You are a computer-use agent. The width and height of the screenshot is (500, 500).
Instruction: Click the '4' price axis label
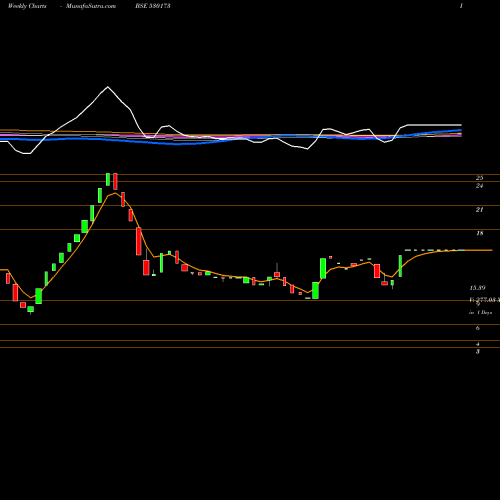coord(478,344)
